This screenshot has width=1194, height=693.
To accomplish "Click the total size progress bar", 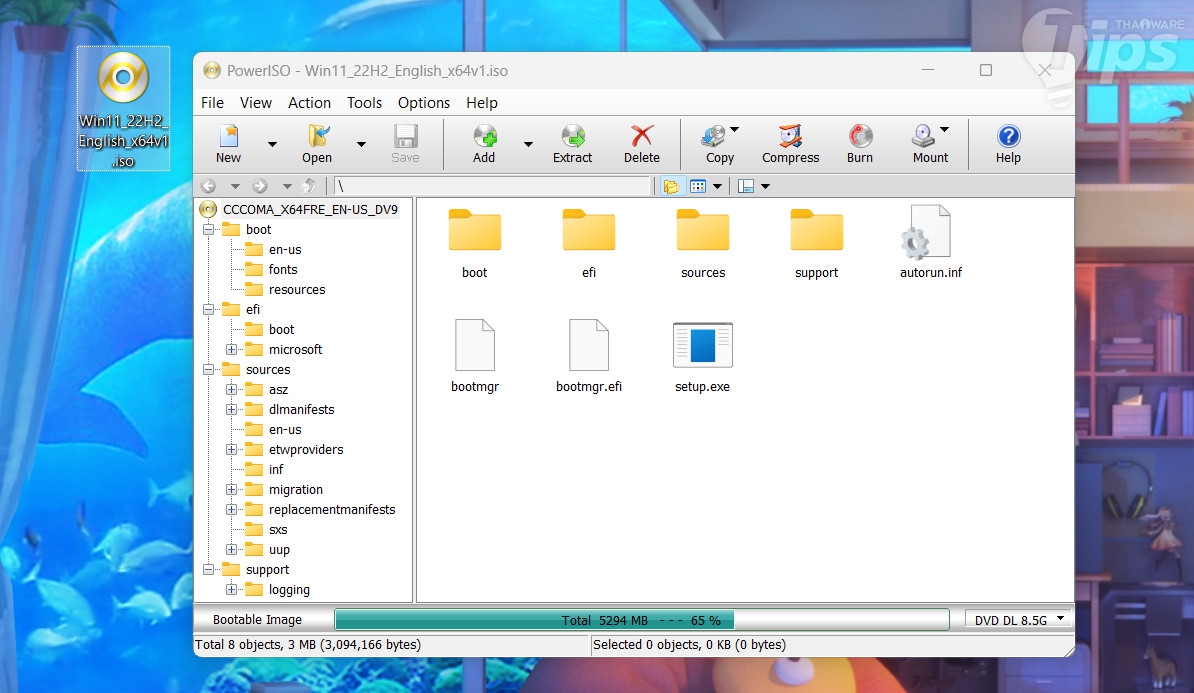I will point(641,620).
